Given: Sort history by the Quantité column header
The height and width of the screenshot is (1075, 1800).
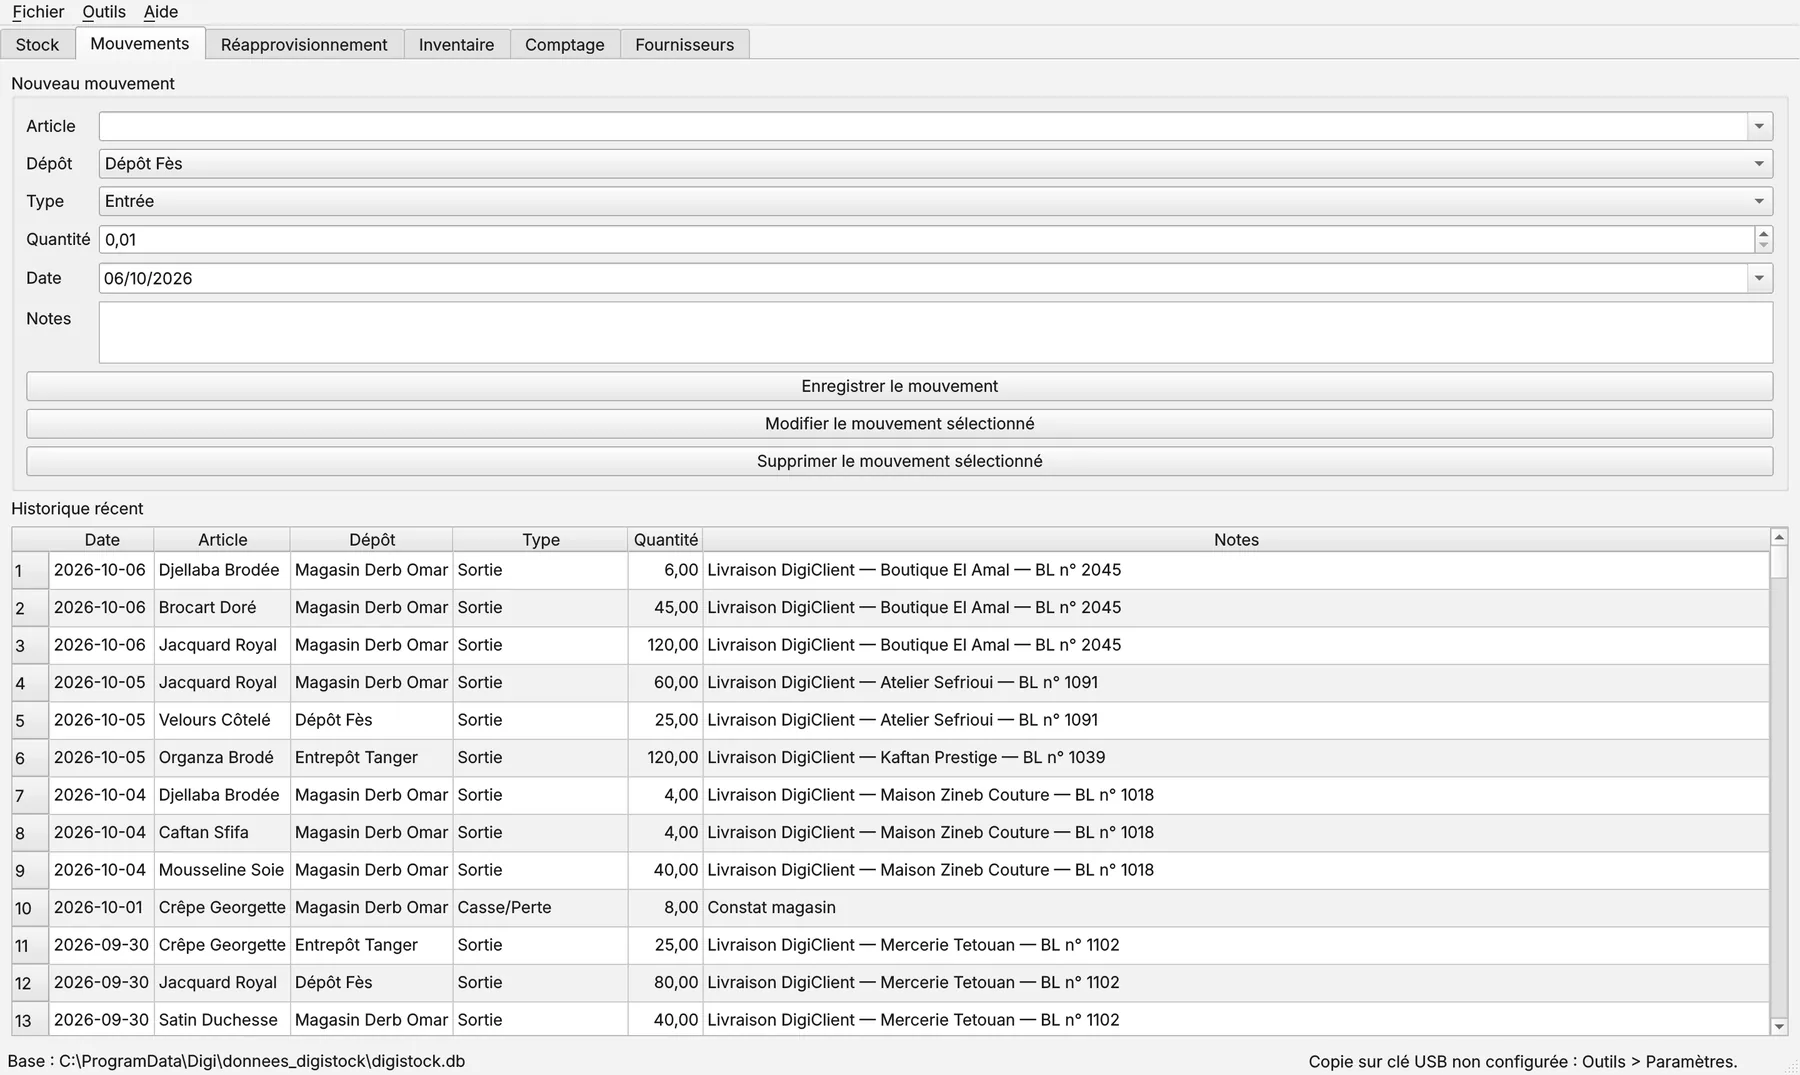Looking at the screenshot, I should [x=666, y=540].
